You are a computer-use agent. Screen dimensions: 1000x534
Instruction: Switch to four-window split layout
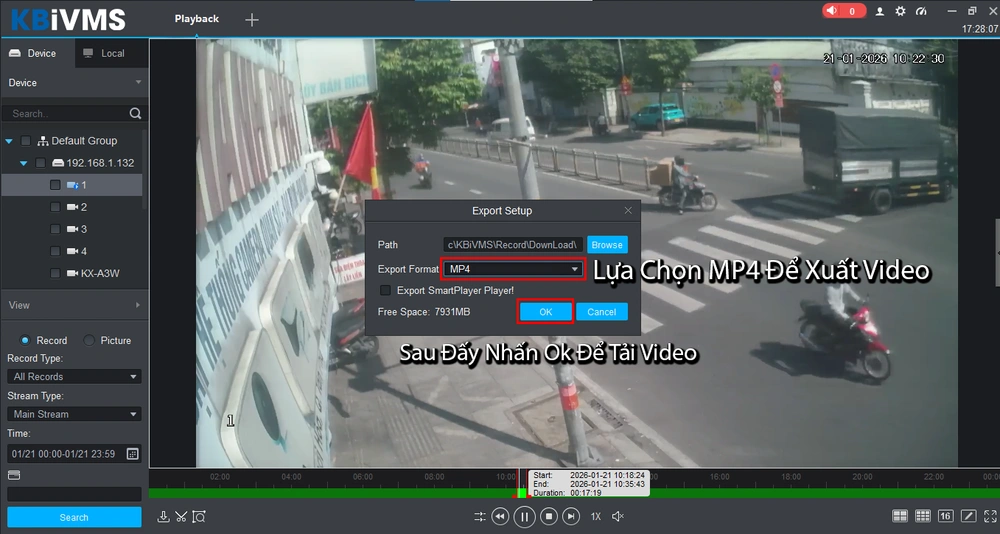point(900,515)
